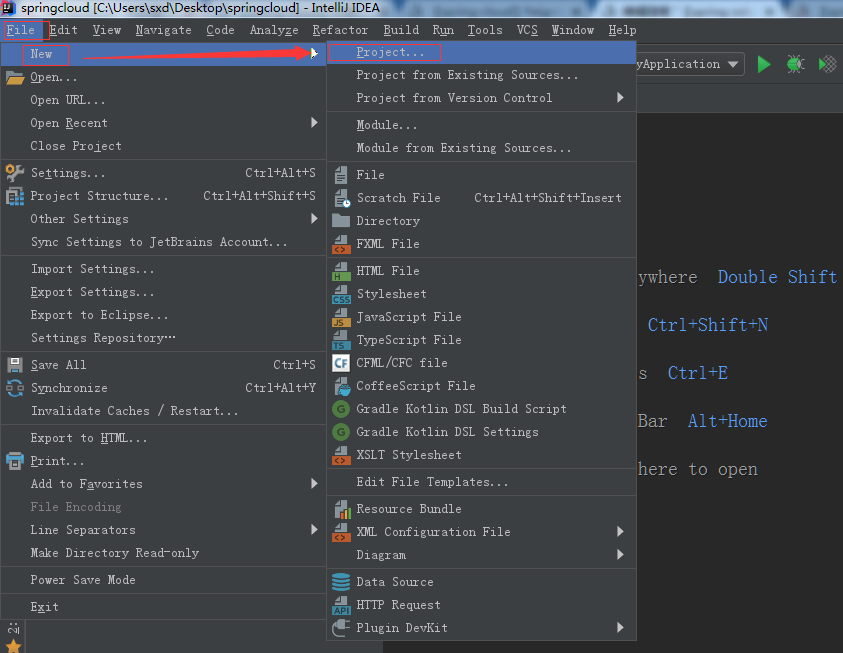The height and width of the screenshot is (653, 843).
Task: Expand the Line Separators submenu arrow
Action: 314,529
